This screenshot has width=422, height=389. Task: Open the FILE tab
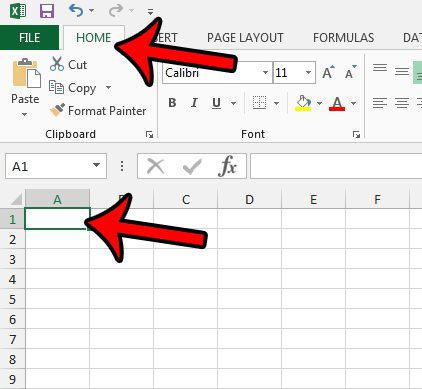click(x=29, y=38)
